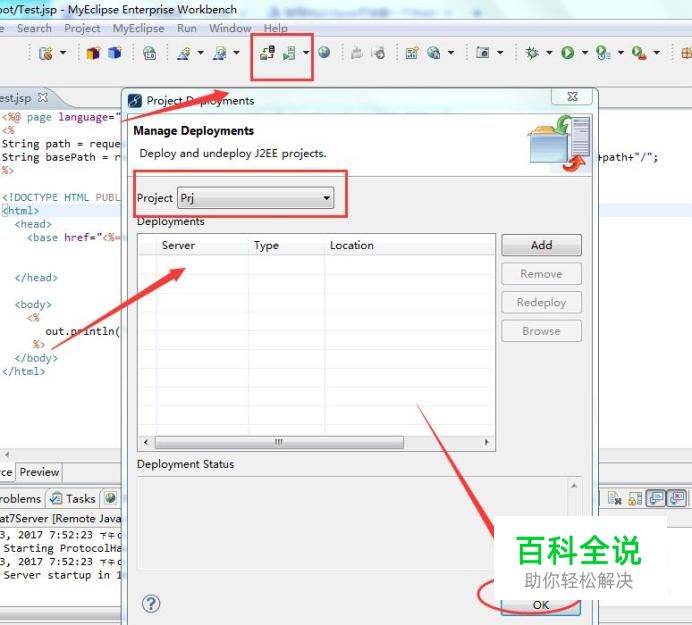Launch the green Run play icon
This screenshot has width=692, height=625.
click(x=568, y=53)
